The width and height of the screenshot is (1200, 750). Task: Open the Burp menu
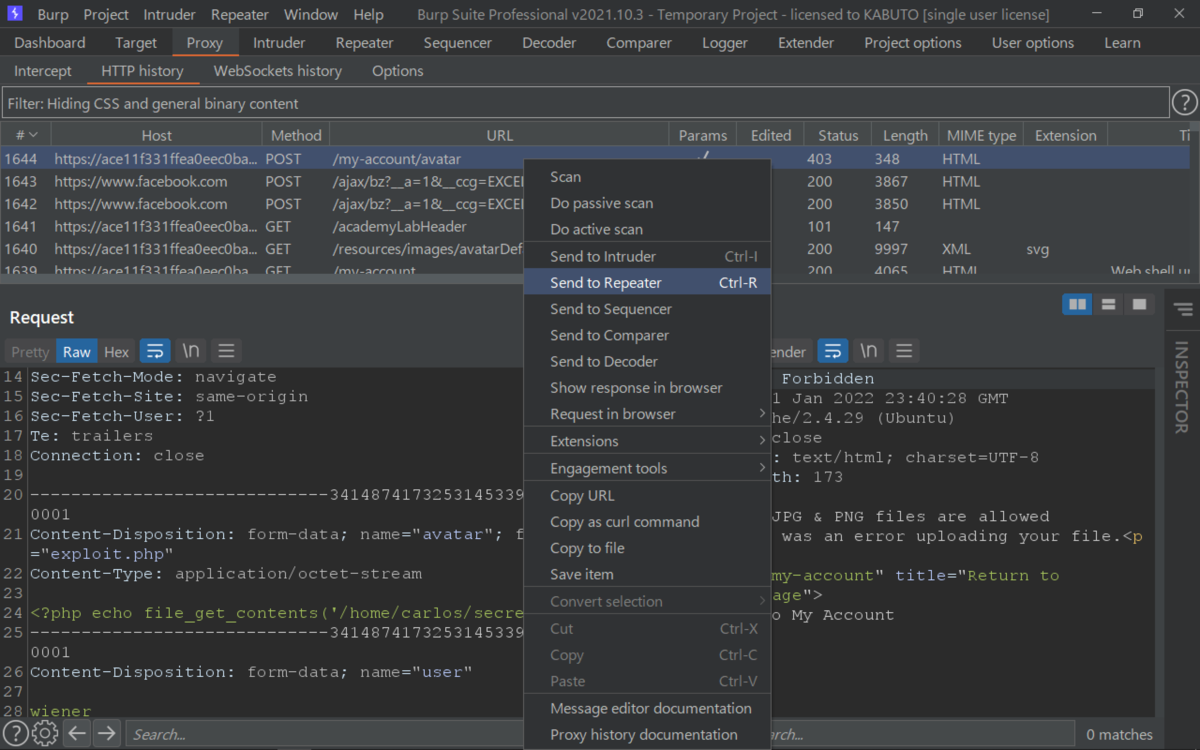53,14
